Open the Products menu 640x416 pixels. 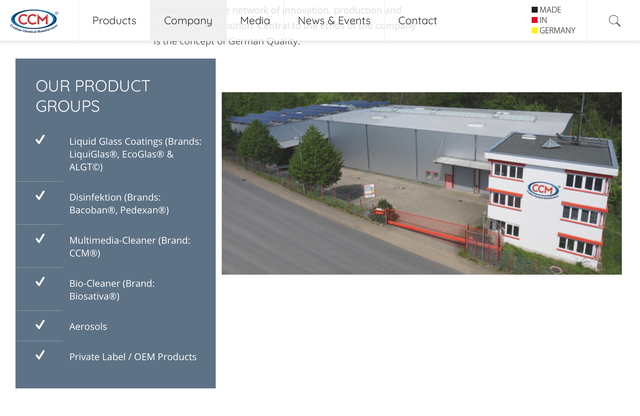114,20
